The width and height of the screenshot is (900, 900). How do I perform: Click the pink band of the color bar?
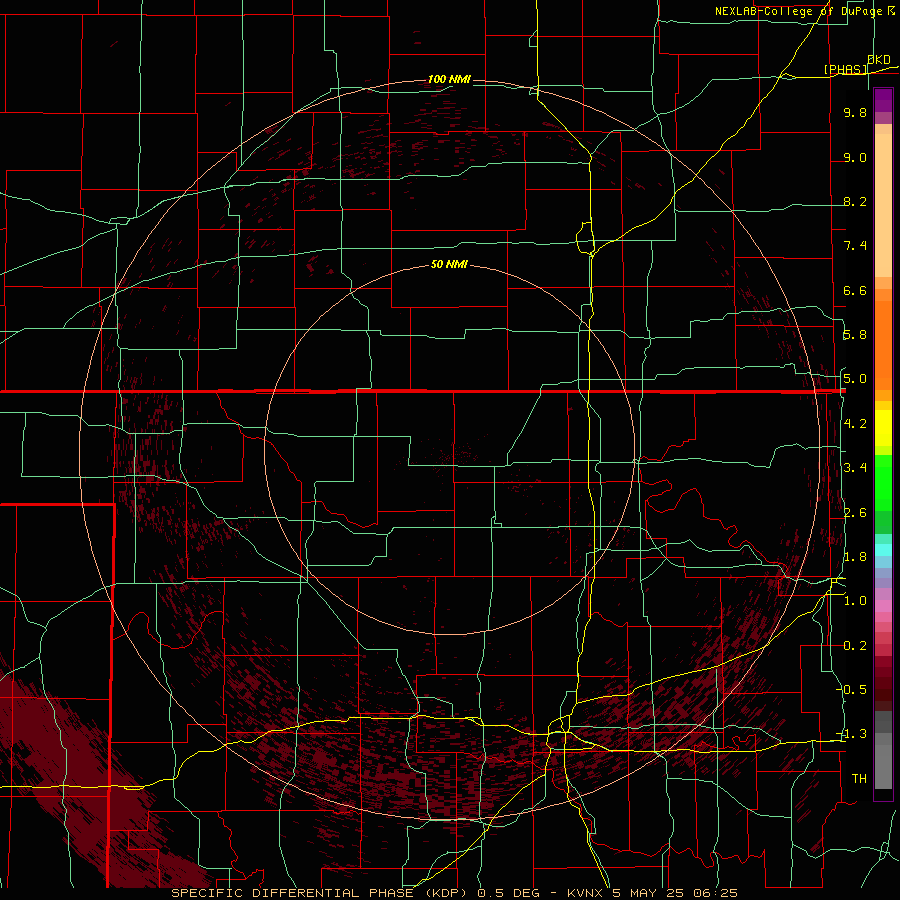[x=883, y=606]
